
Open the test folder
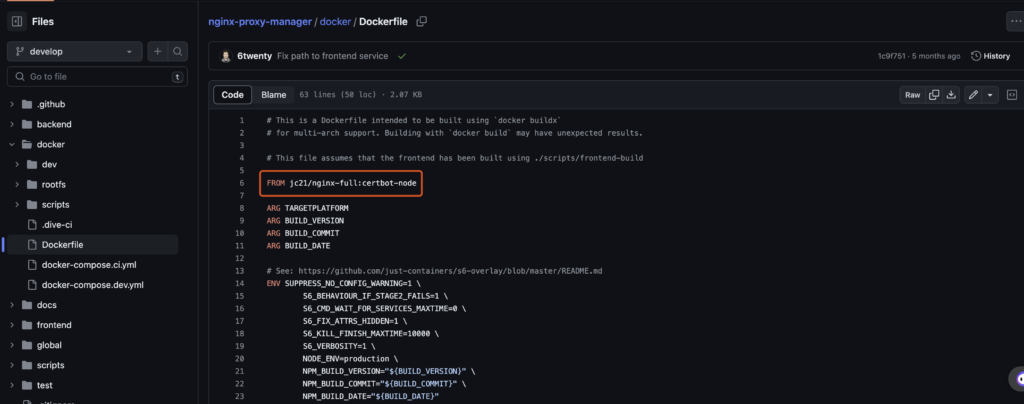tap(45, 385)
